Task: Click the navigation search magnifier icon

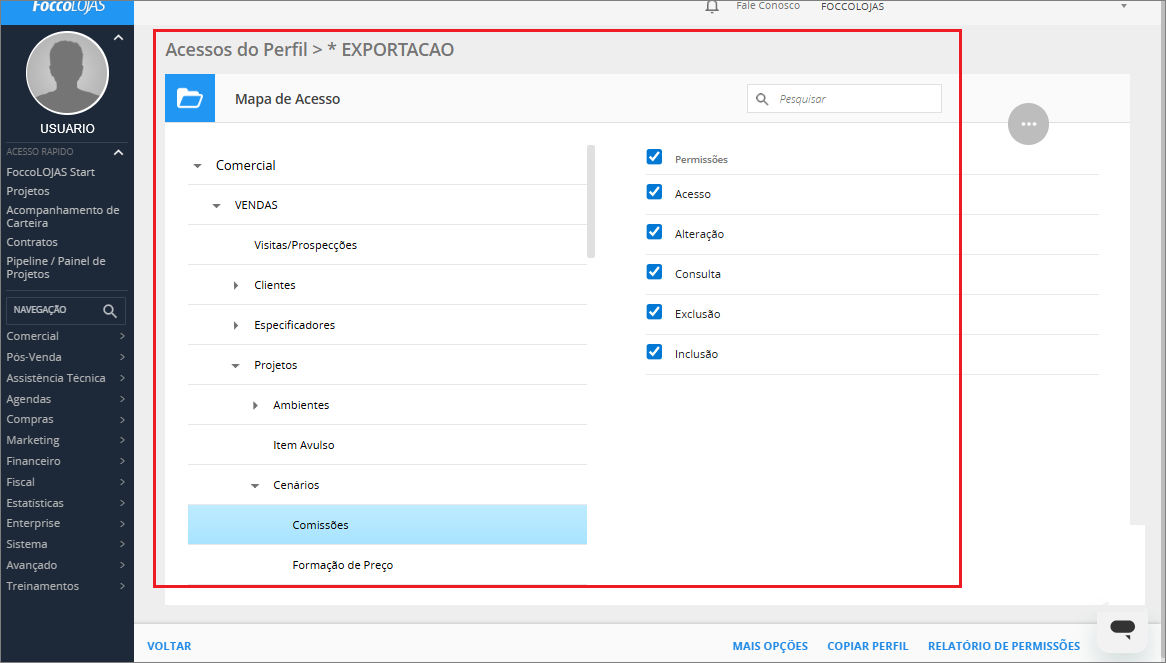Action: 110,311
